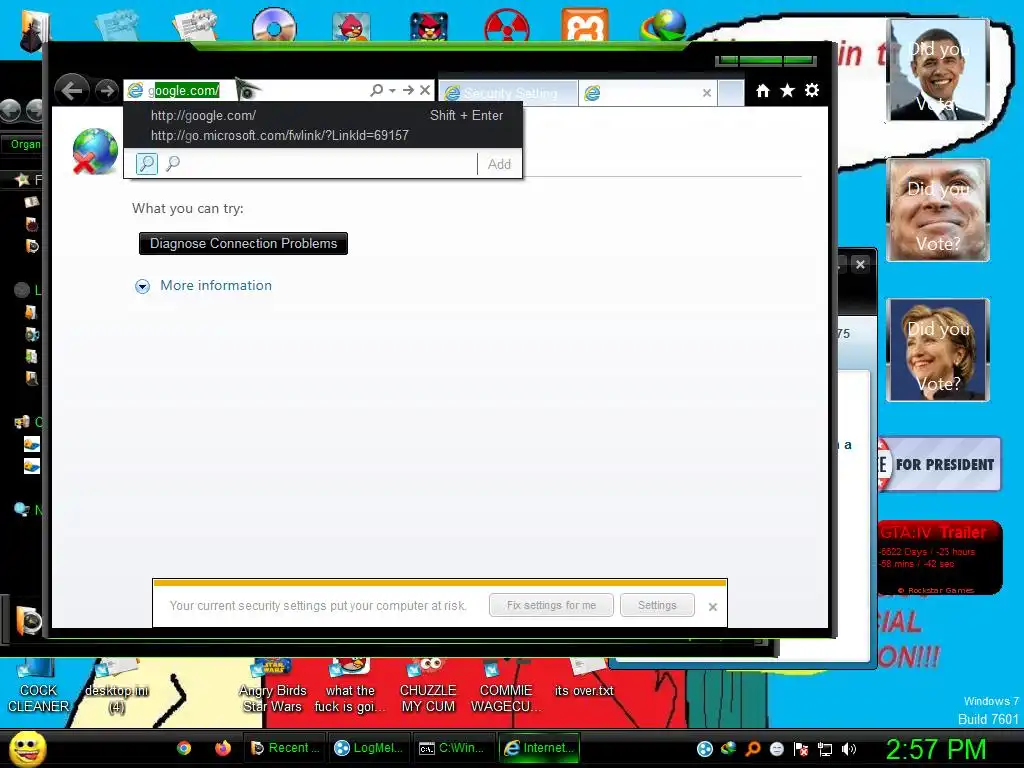Close the second browser tab
The height and width of the screenshot is (768, 1024).
pyautogui.click(x=707, y=93)
